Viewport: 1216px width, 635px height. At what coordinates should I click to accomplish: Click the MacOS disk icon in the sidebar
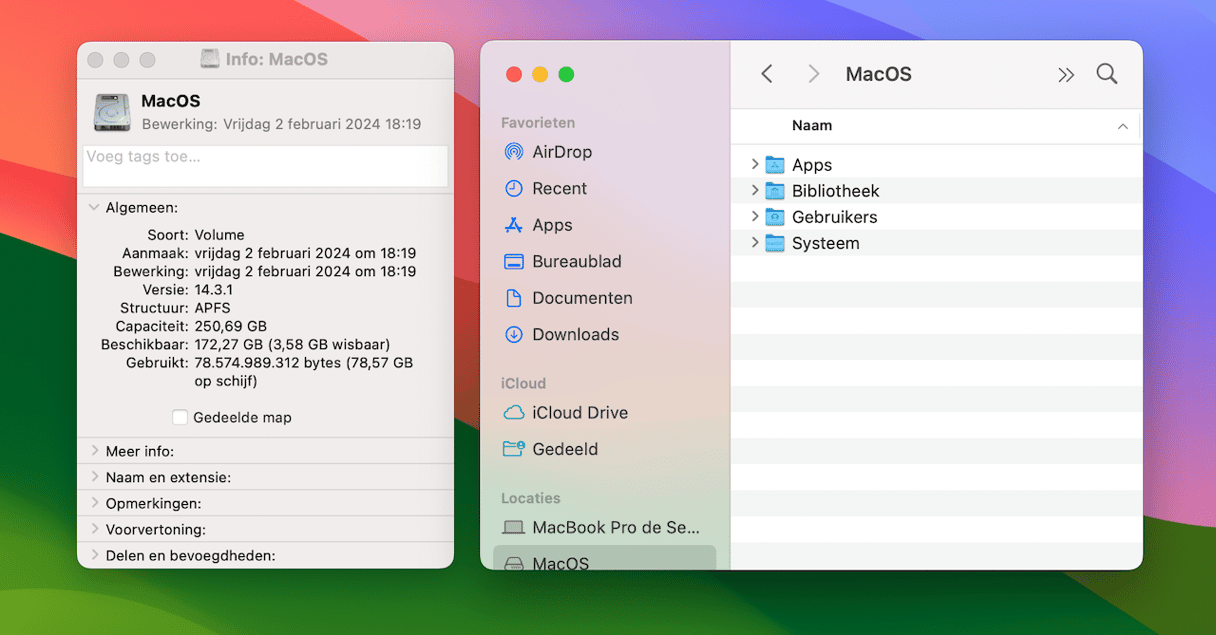click(x=513, y=564)
